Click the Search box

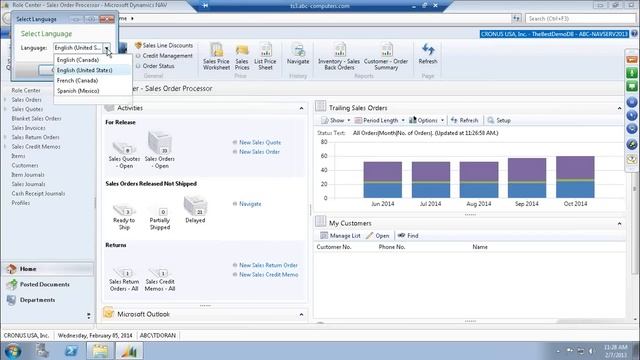pyautogui.click(x=580, y=18)
